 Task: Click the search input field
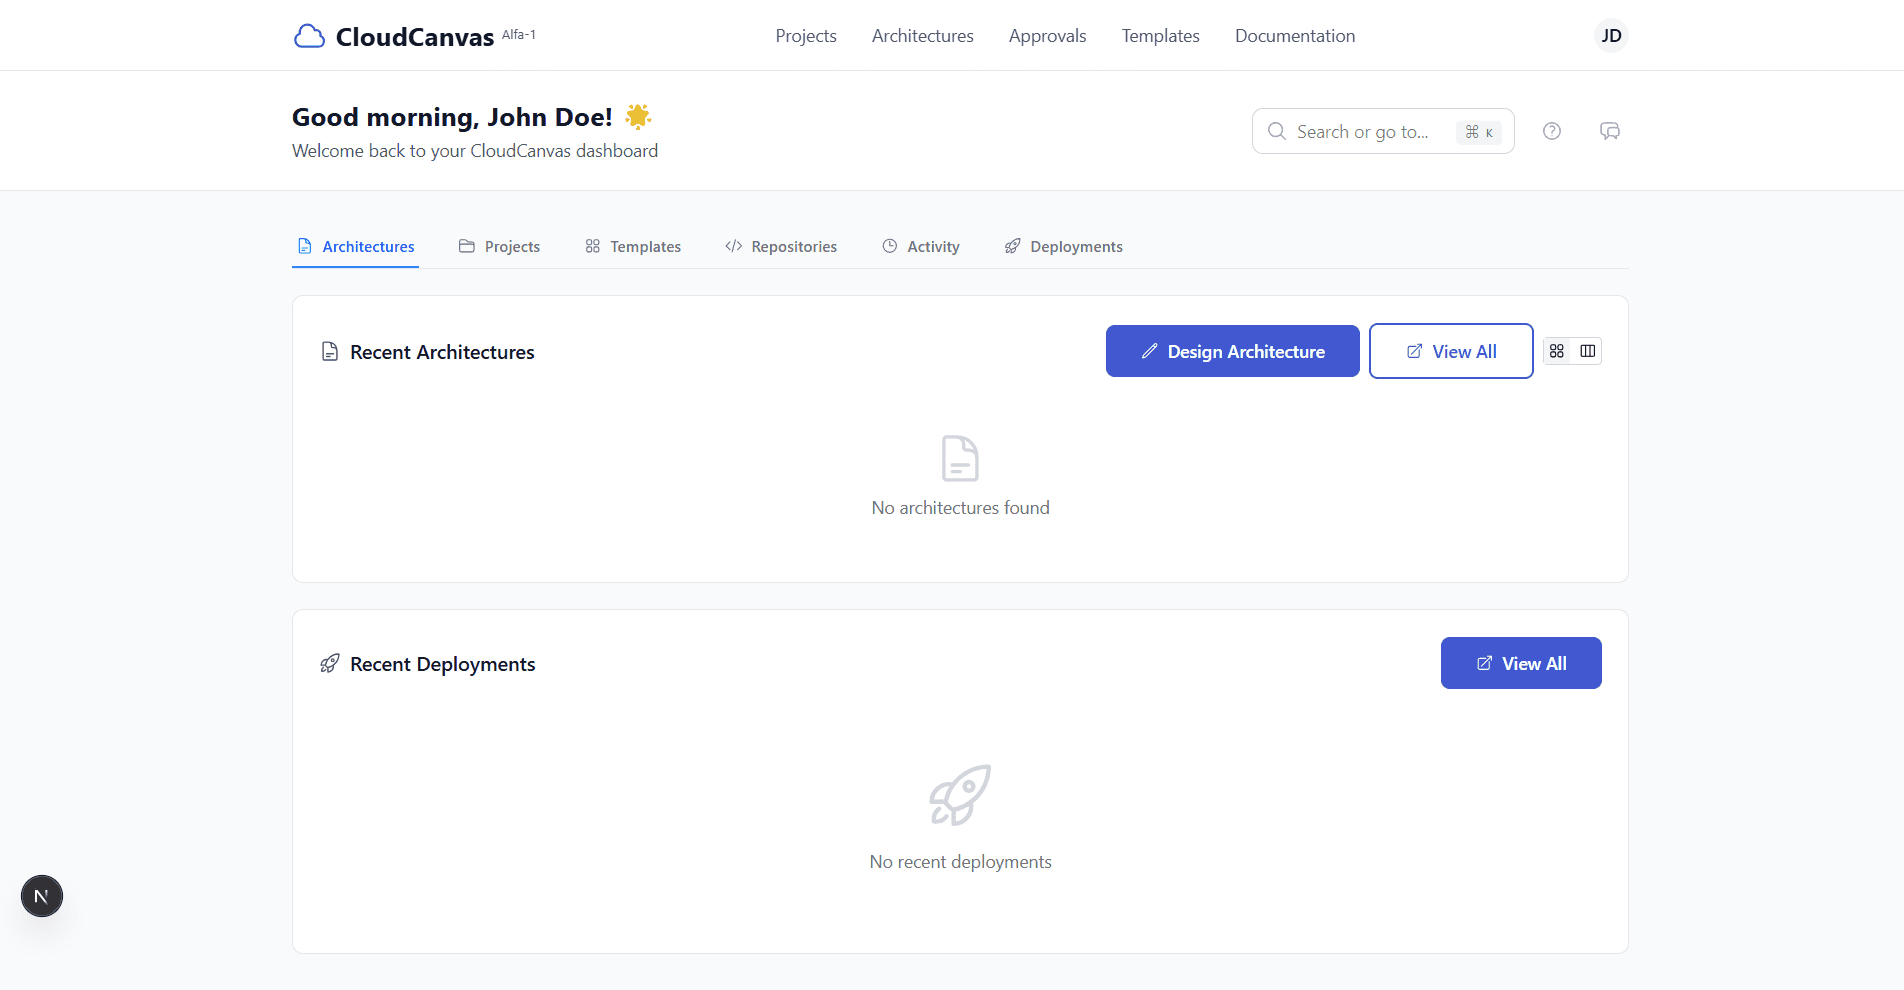pos(1370,131)
